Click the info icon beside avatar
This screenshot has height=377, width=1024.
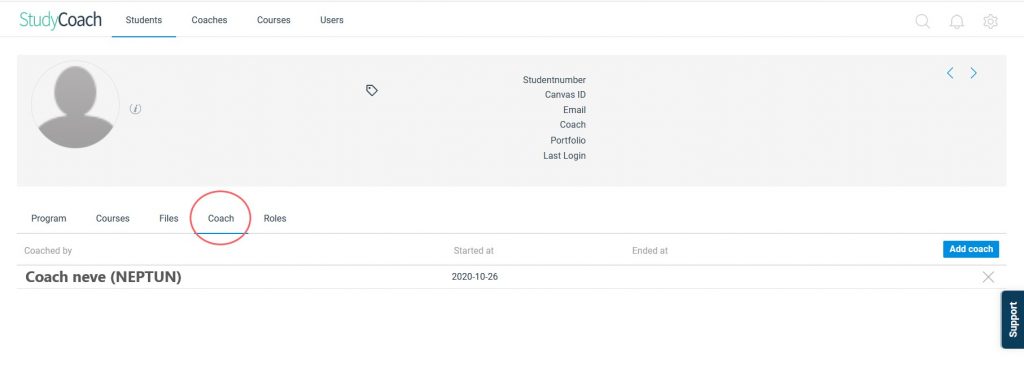(135, 109)
